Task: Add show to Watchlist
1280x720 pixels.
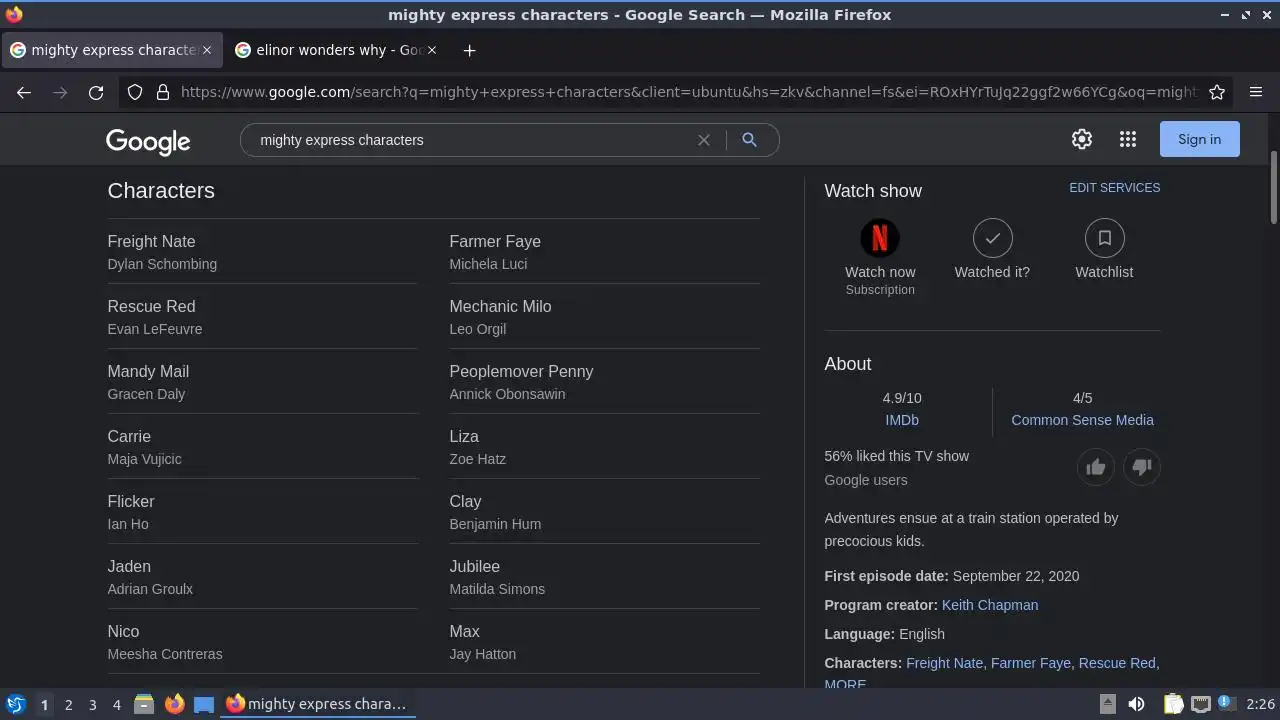Action: pyautogui.click(x=1104, y=238)
